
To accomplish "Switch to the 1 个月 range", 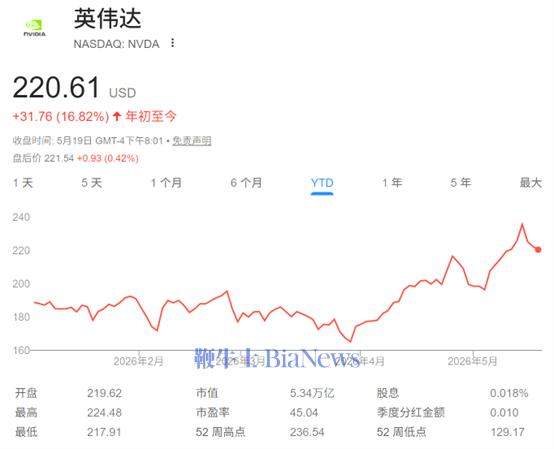I will (166, 183).
